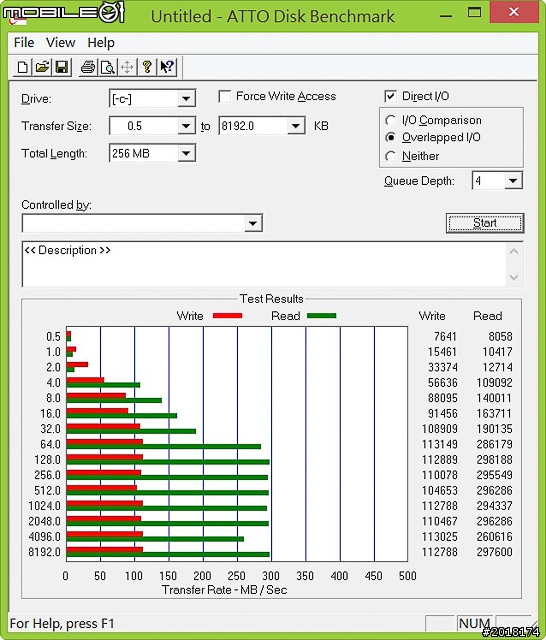The height and width of the screenshot is (640, 546).
Task: Click the Start button
Action: pos(485,223)
